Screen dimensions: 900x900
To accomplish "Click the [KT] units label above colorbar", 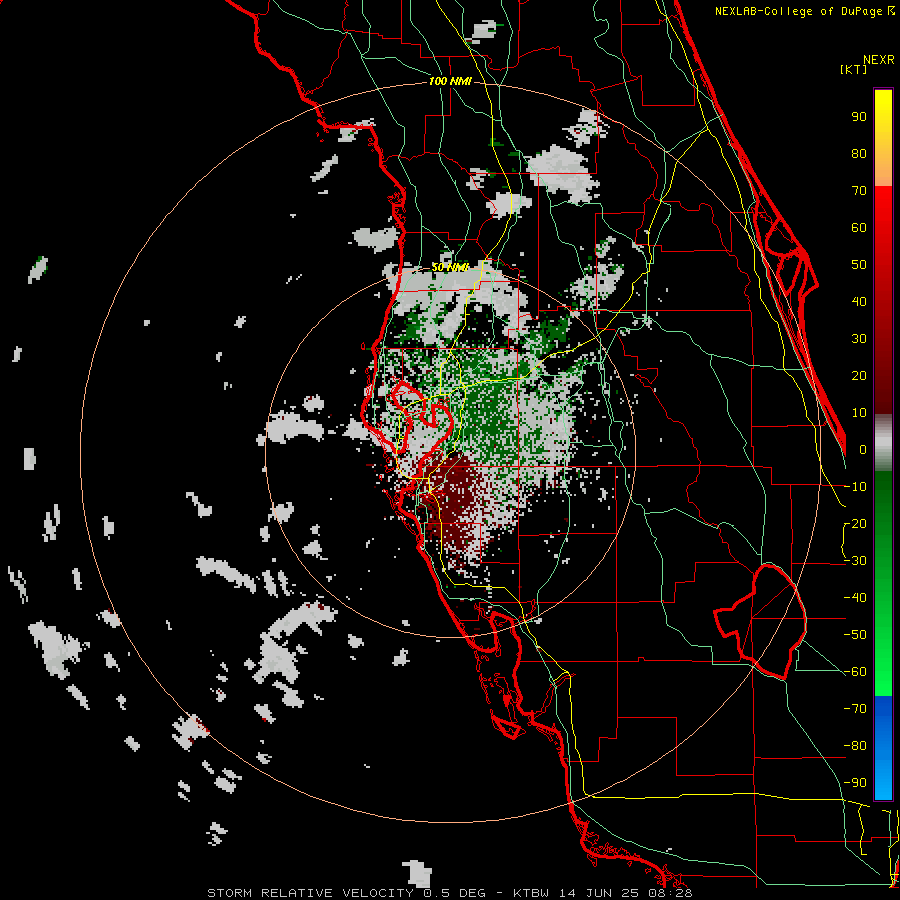I will (853, 69).
